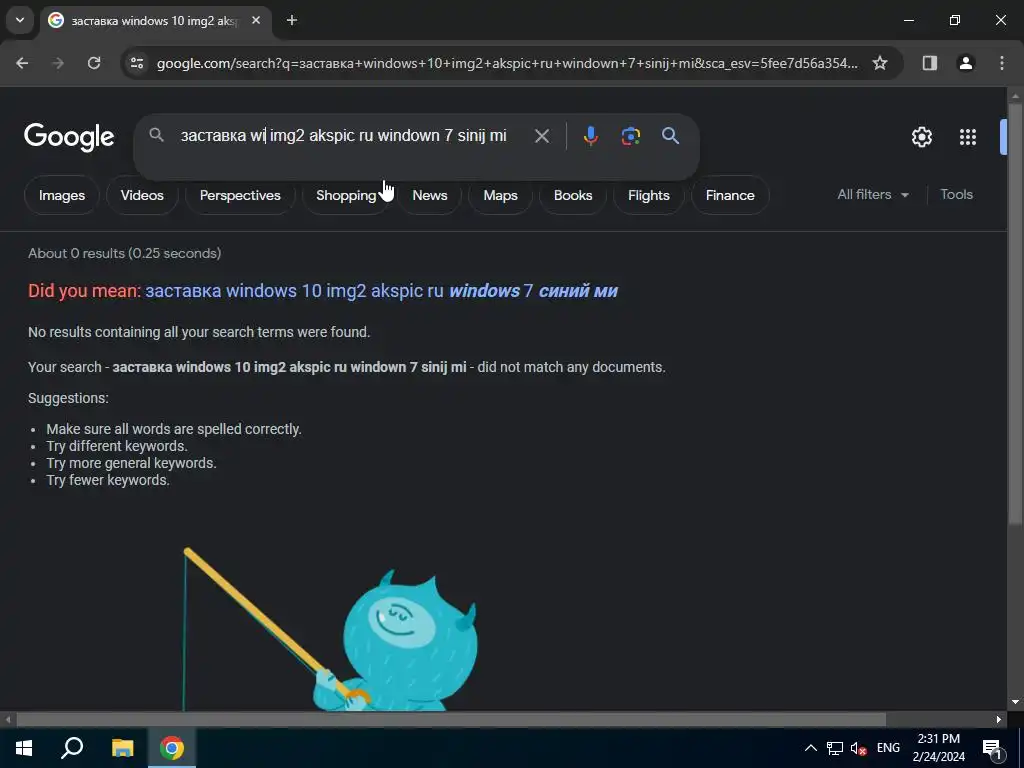The height and width of the screenshot is (768, 1024).
Task: Click Chrome icon in taskbar
Action: 172,748
